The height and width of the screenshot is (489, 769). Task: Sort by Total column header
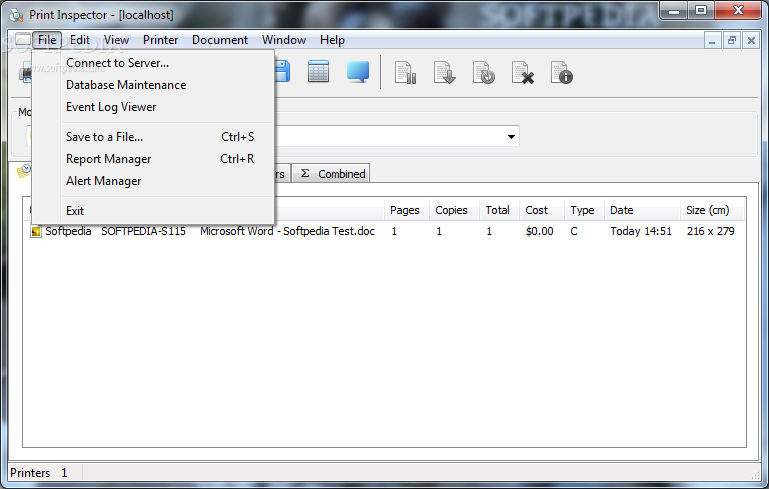click(497, 210)
